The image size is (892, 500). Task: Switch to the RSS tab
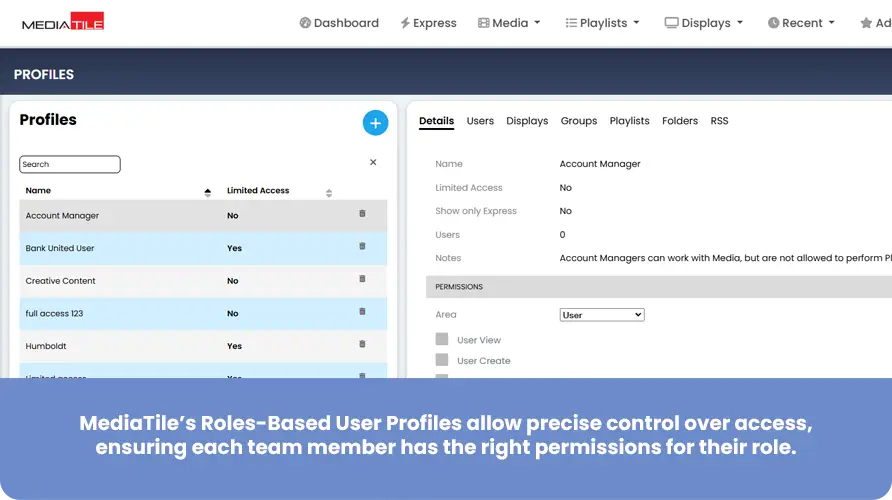[719, 121]
